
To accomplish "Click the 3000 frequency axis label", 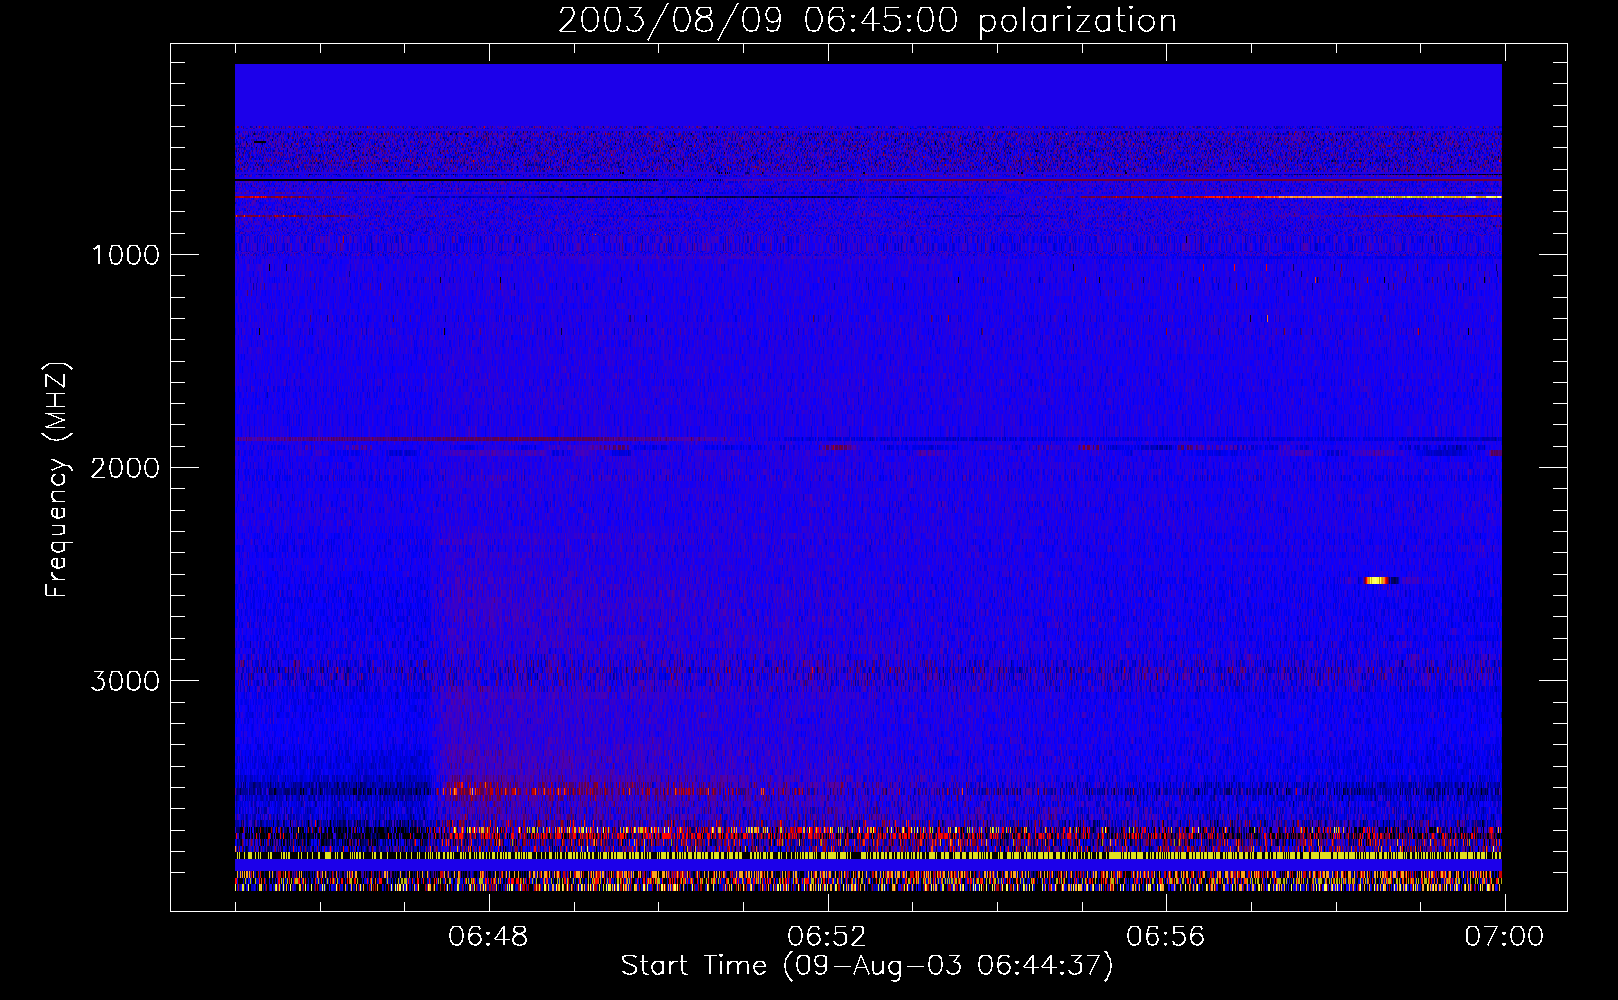I will click(x=125, y=681).
